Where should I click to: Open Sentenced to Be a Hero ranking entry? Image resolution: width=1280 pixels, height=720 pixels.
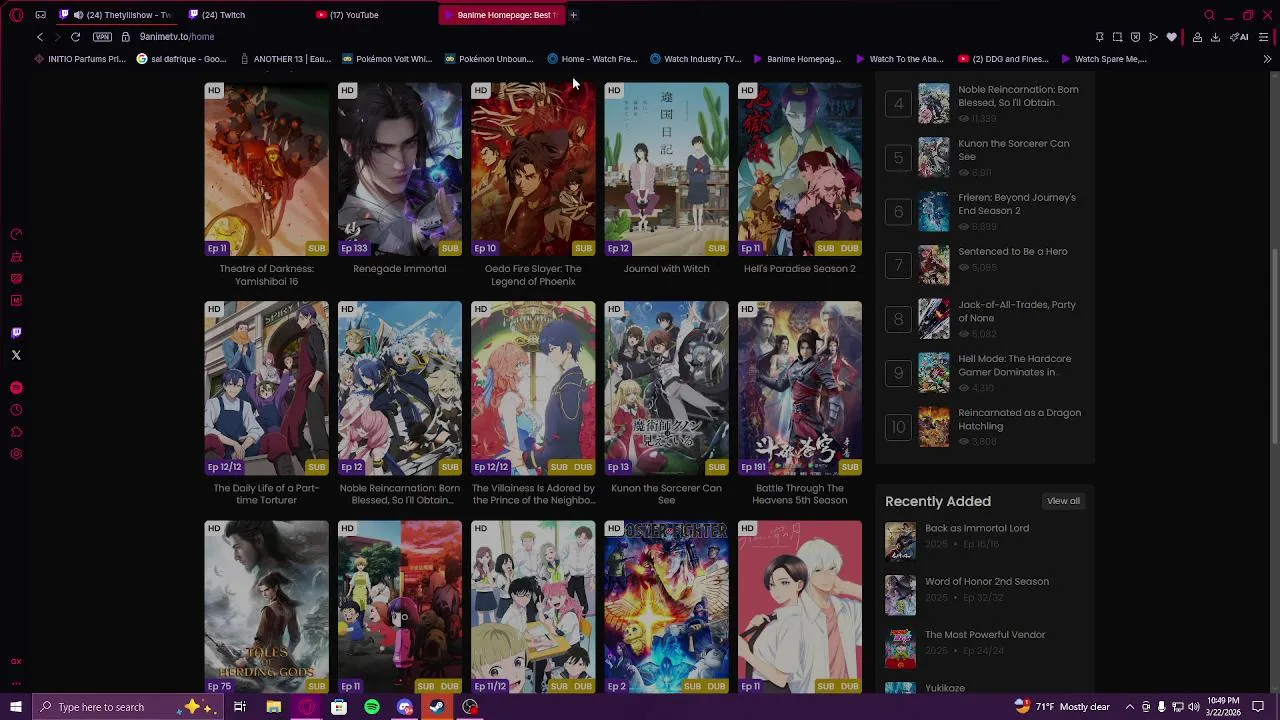1013,252
